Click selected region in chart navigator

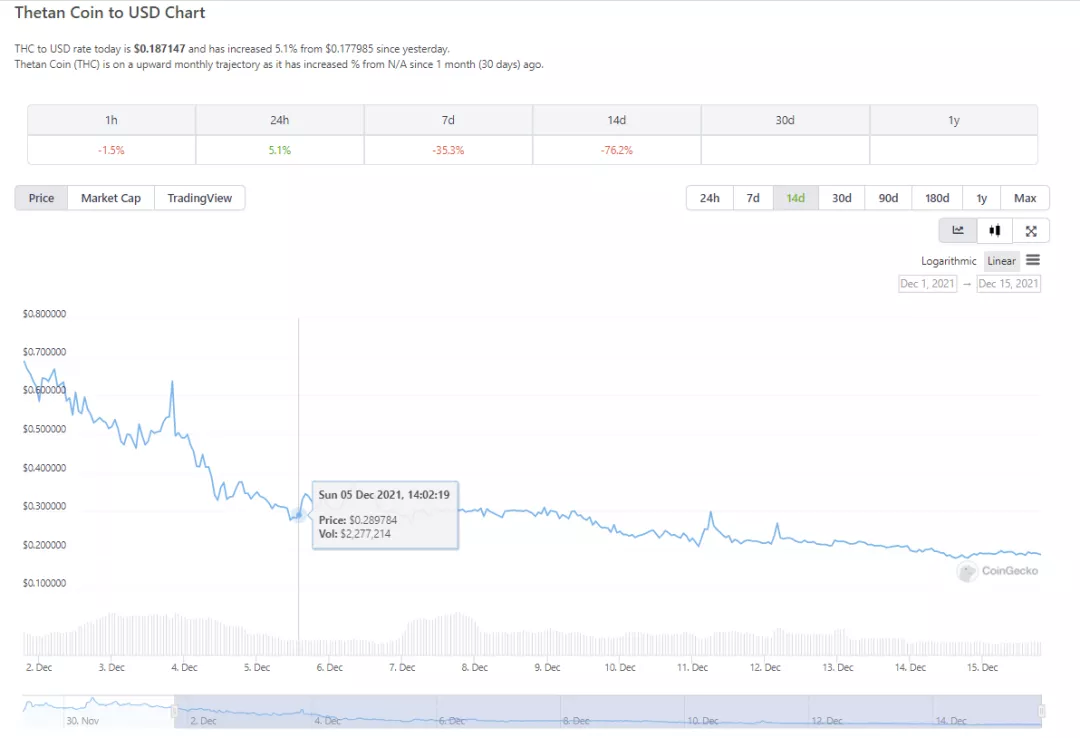(x=608, y=711)
